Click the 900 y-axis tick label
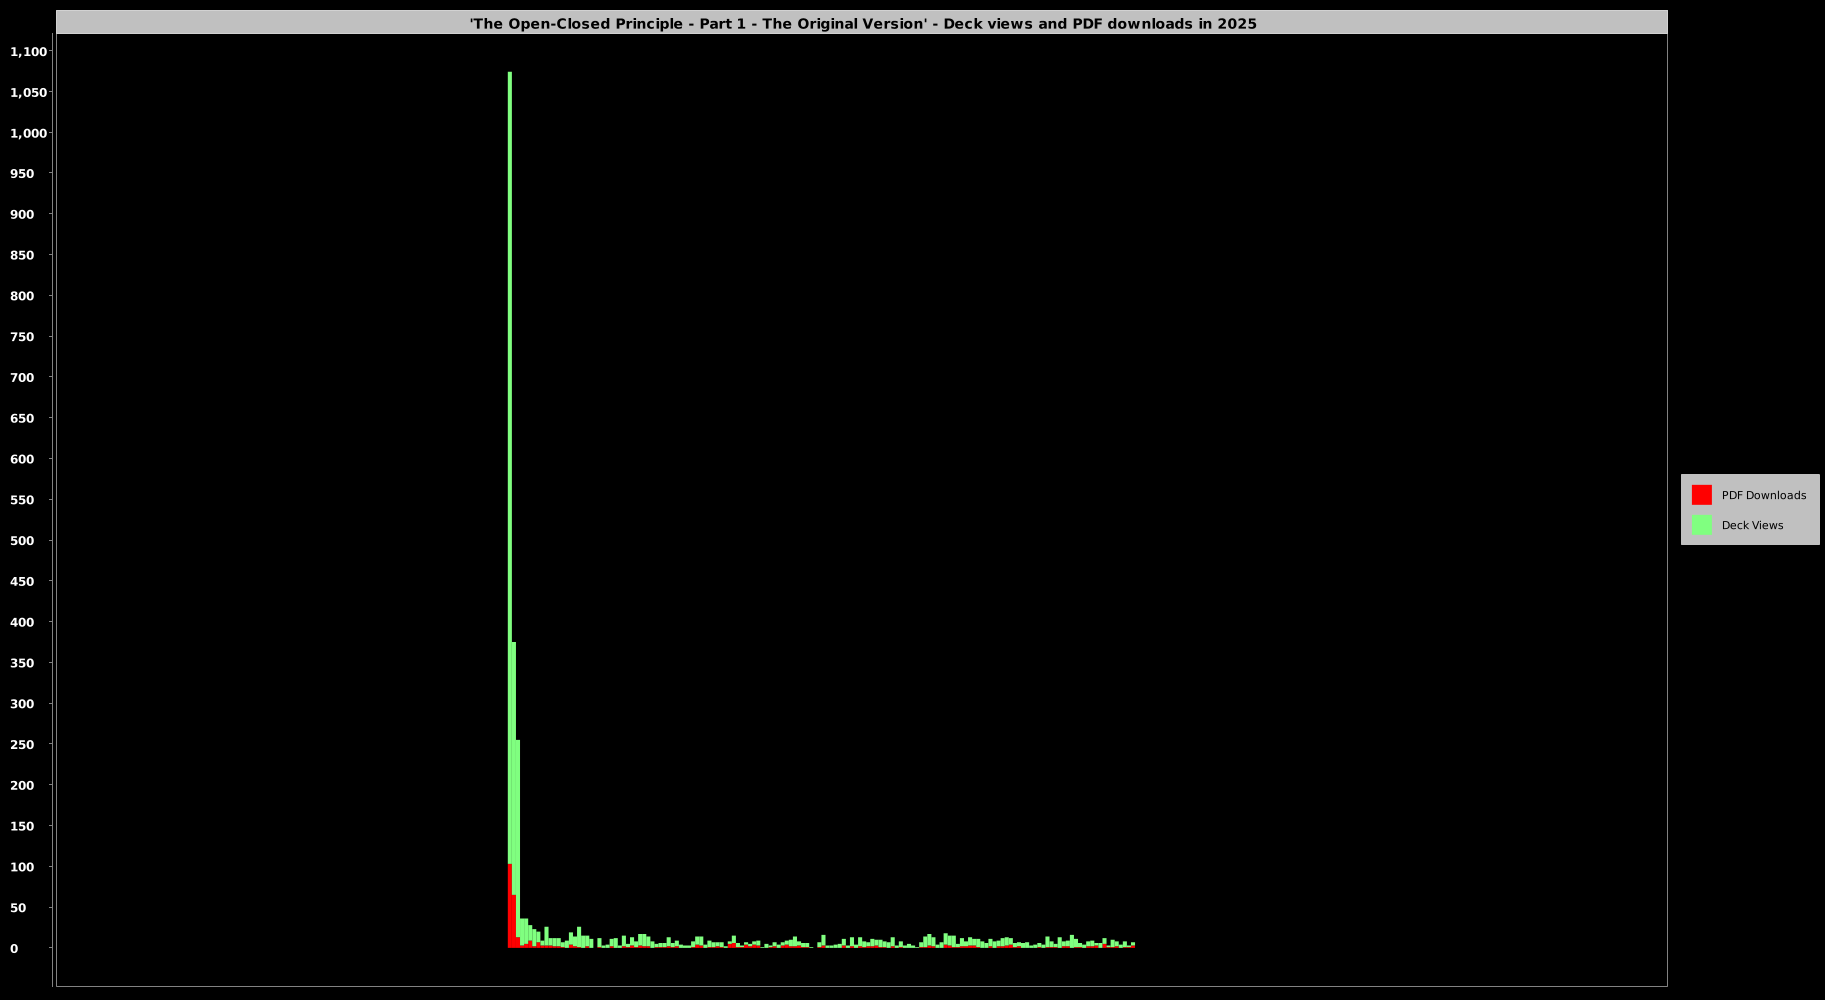Screen dimensions: 1825x1000 (x=22, y=214)
